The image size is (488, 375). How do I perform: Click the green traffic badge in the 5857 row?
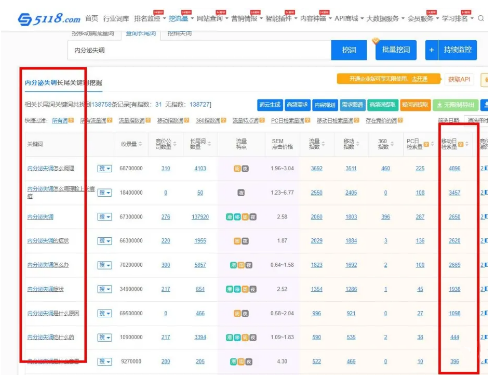click(x=233, y=265)
